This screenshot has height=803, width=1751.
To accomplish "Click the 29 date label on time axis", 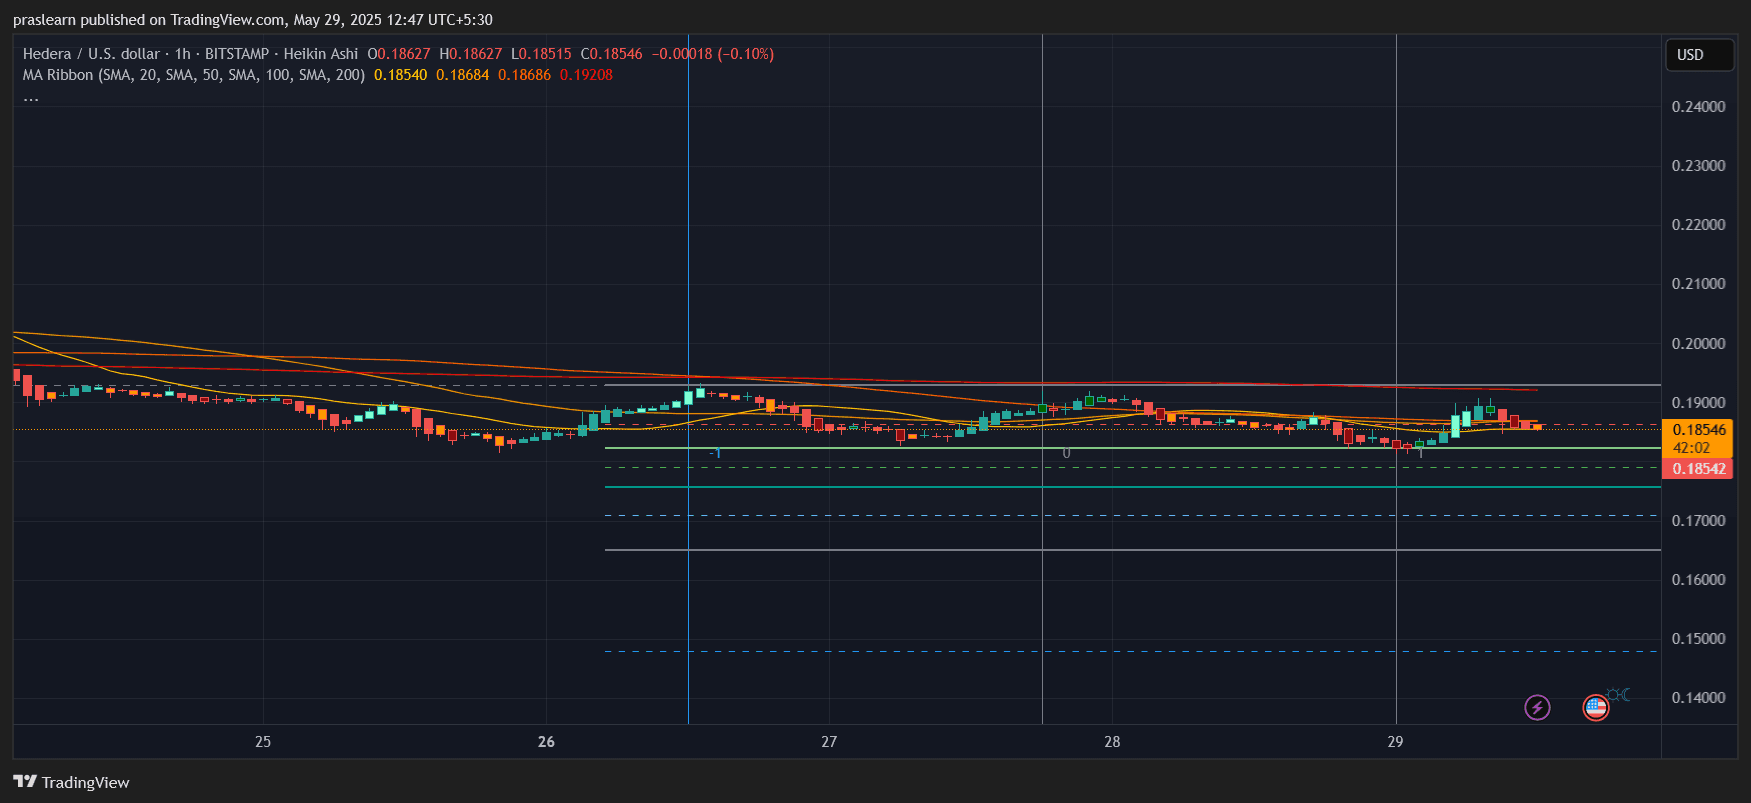I will (1395, 742).
